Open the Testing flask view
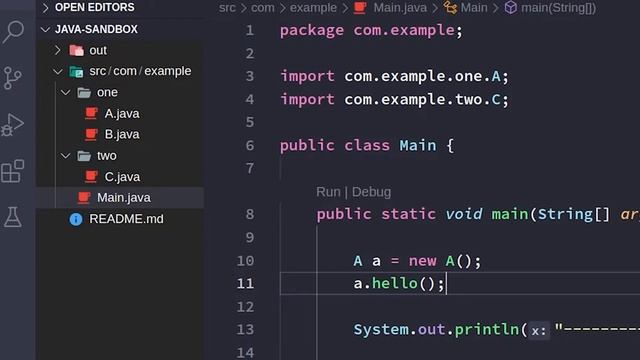Viewport: 640px width, 360px height. 13,217
